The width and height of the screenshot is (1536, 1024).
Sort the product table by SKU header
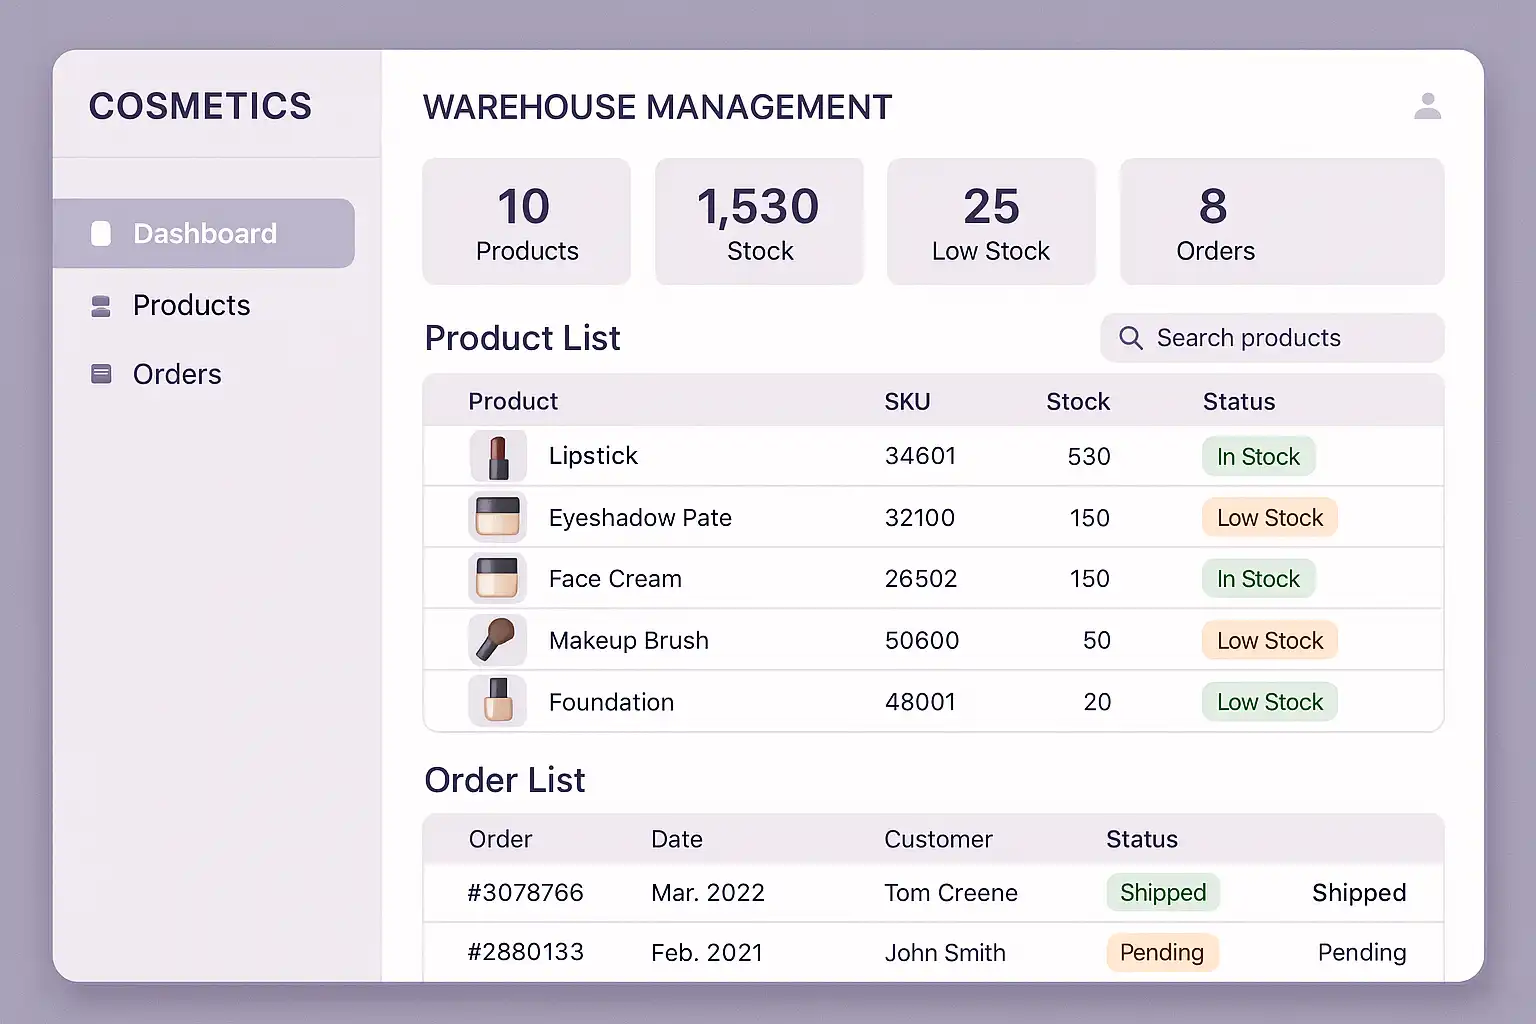tap(907, 402)
